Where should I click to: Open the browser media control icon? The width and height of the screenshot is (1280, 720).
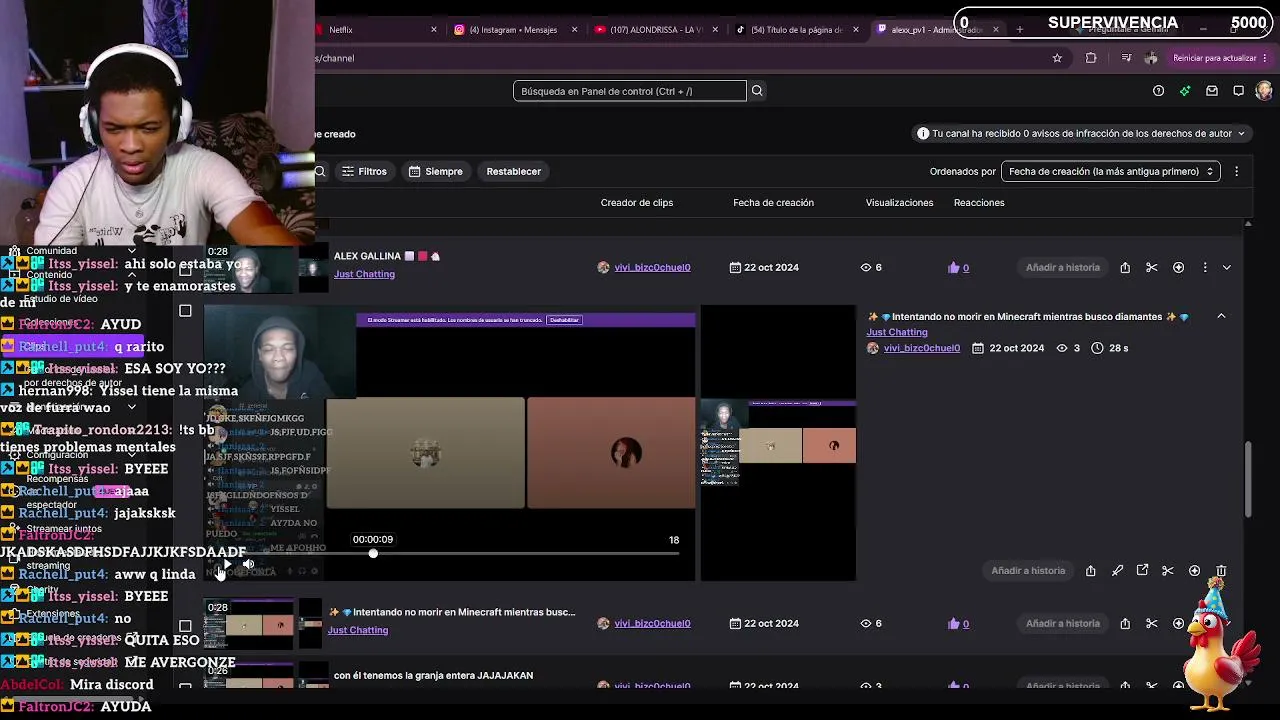tap(1126, 58)
